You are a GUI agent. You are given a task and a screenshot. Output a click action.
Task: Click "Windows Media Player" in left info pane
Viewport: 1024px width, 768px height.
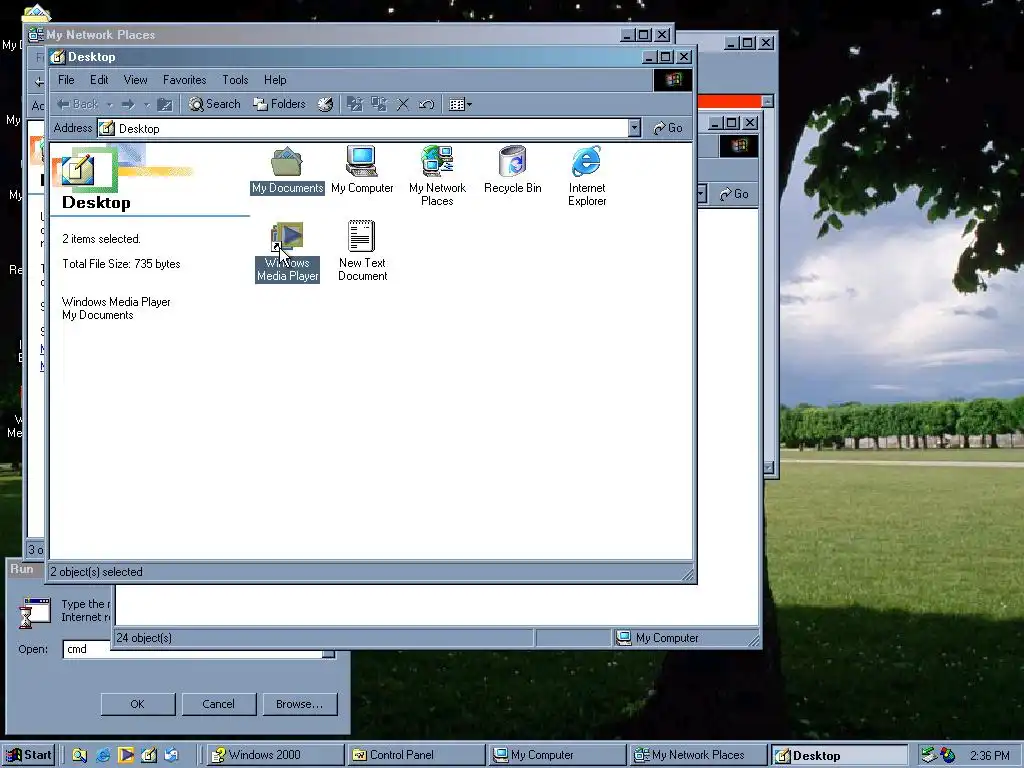(116, 302)
